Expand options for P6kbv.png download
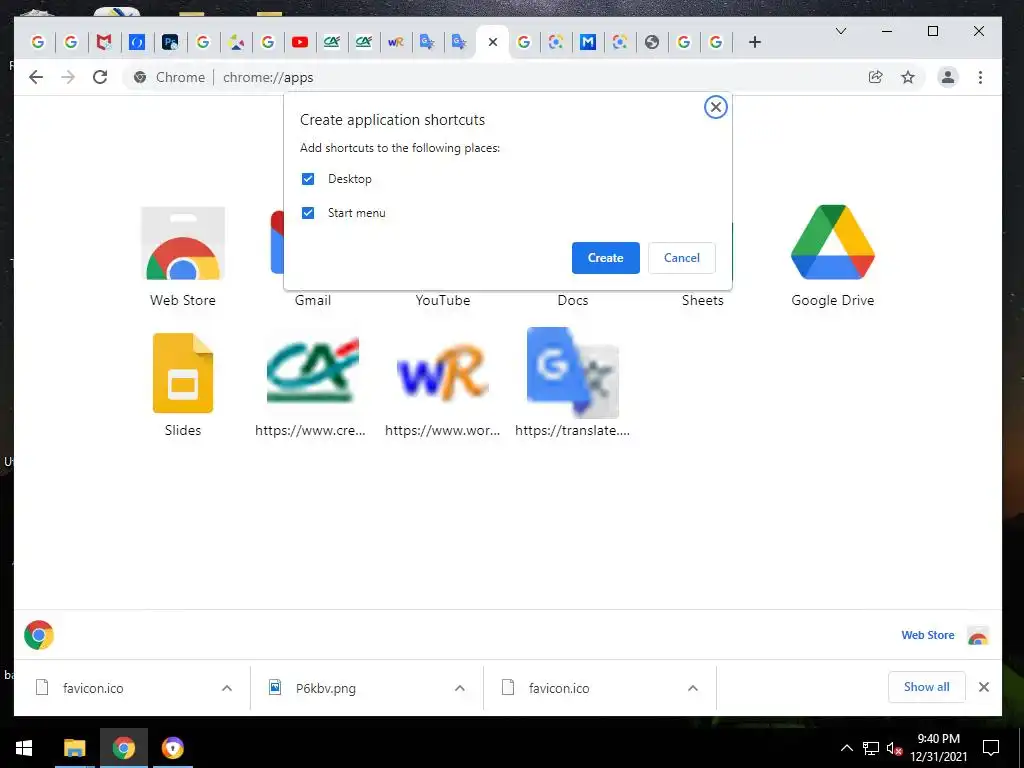Screen dimensions: 1024x768 pyautogui.click(x=460, y=688)
